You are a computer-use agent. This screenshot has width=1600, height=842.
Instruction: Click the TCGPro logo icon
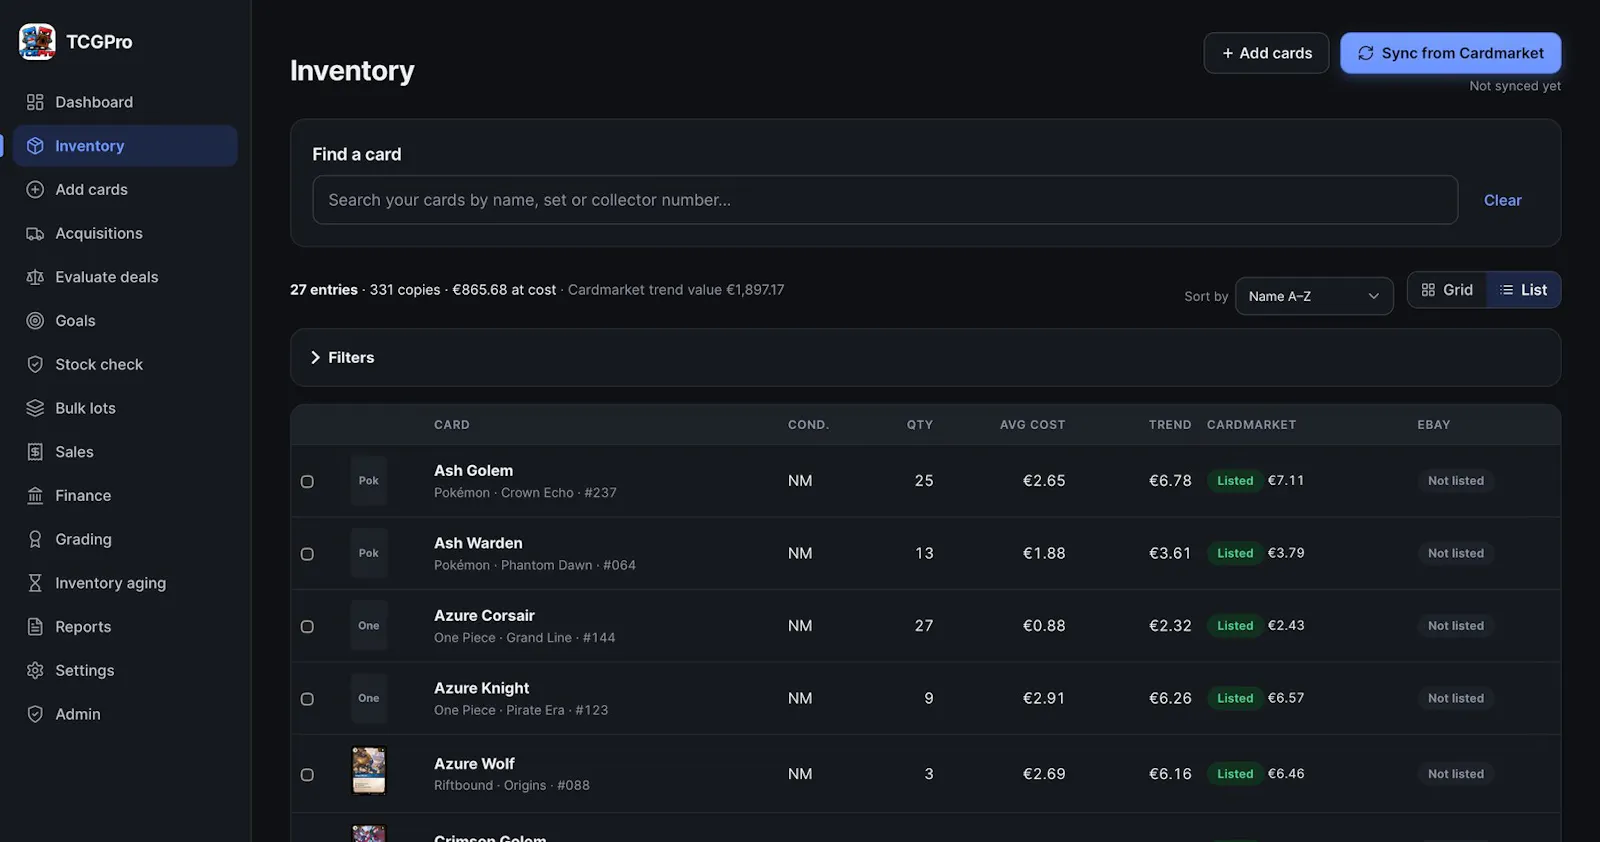(x=37, y=42)
